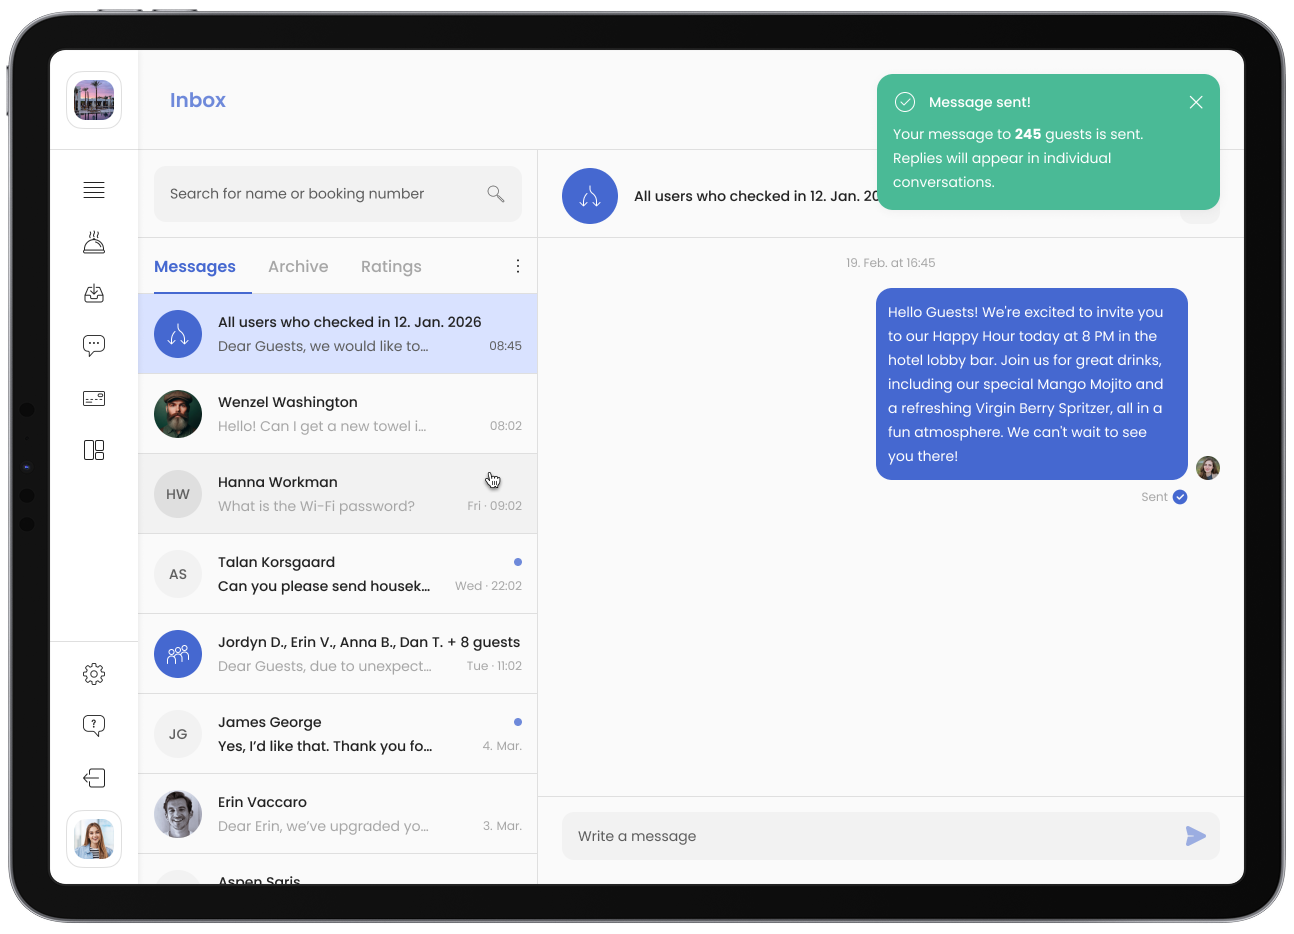This screenshot has width=1294, height=934.
Task: Select the inbox tray icon in sidebar
Action: 93,293
